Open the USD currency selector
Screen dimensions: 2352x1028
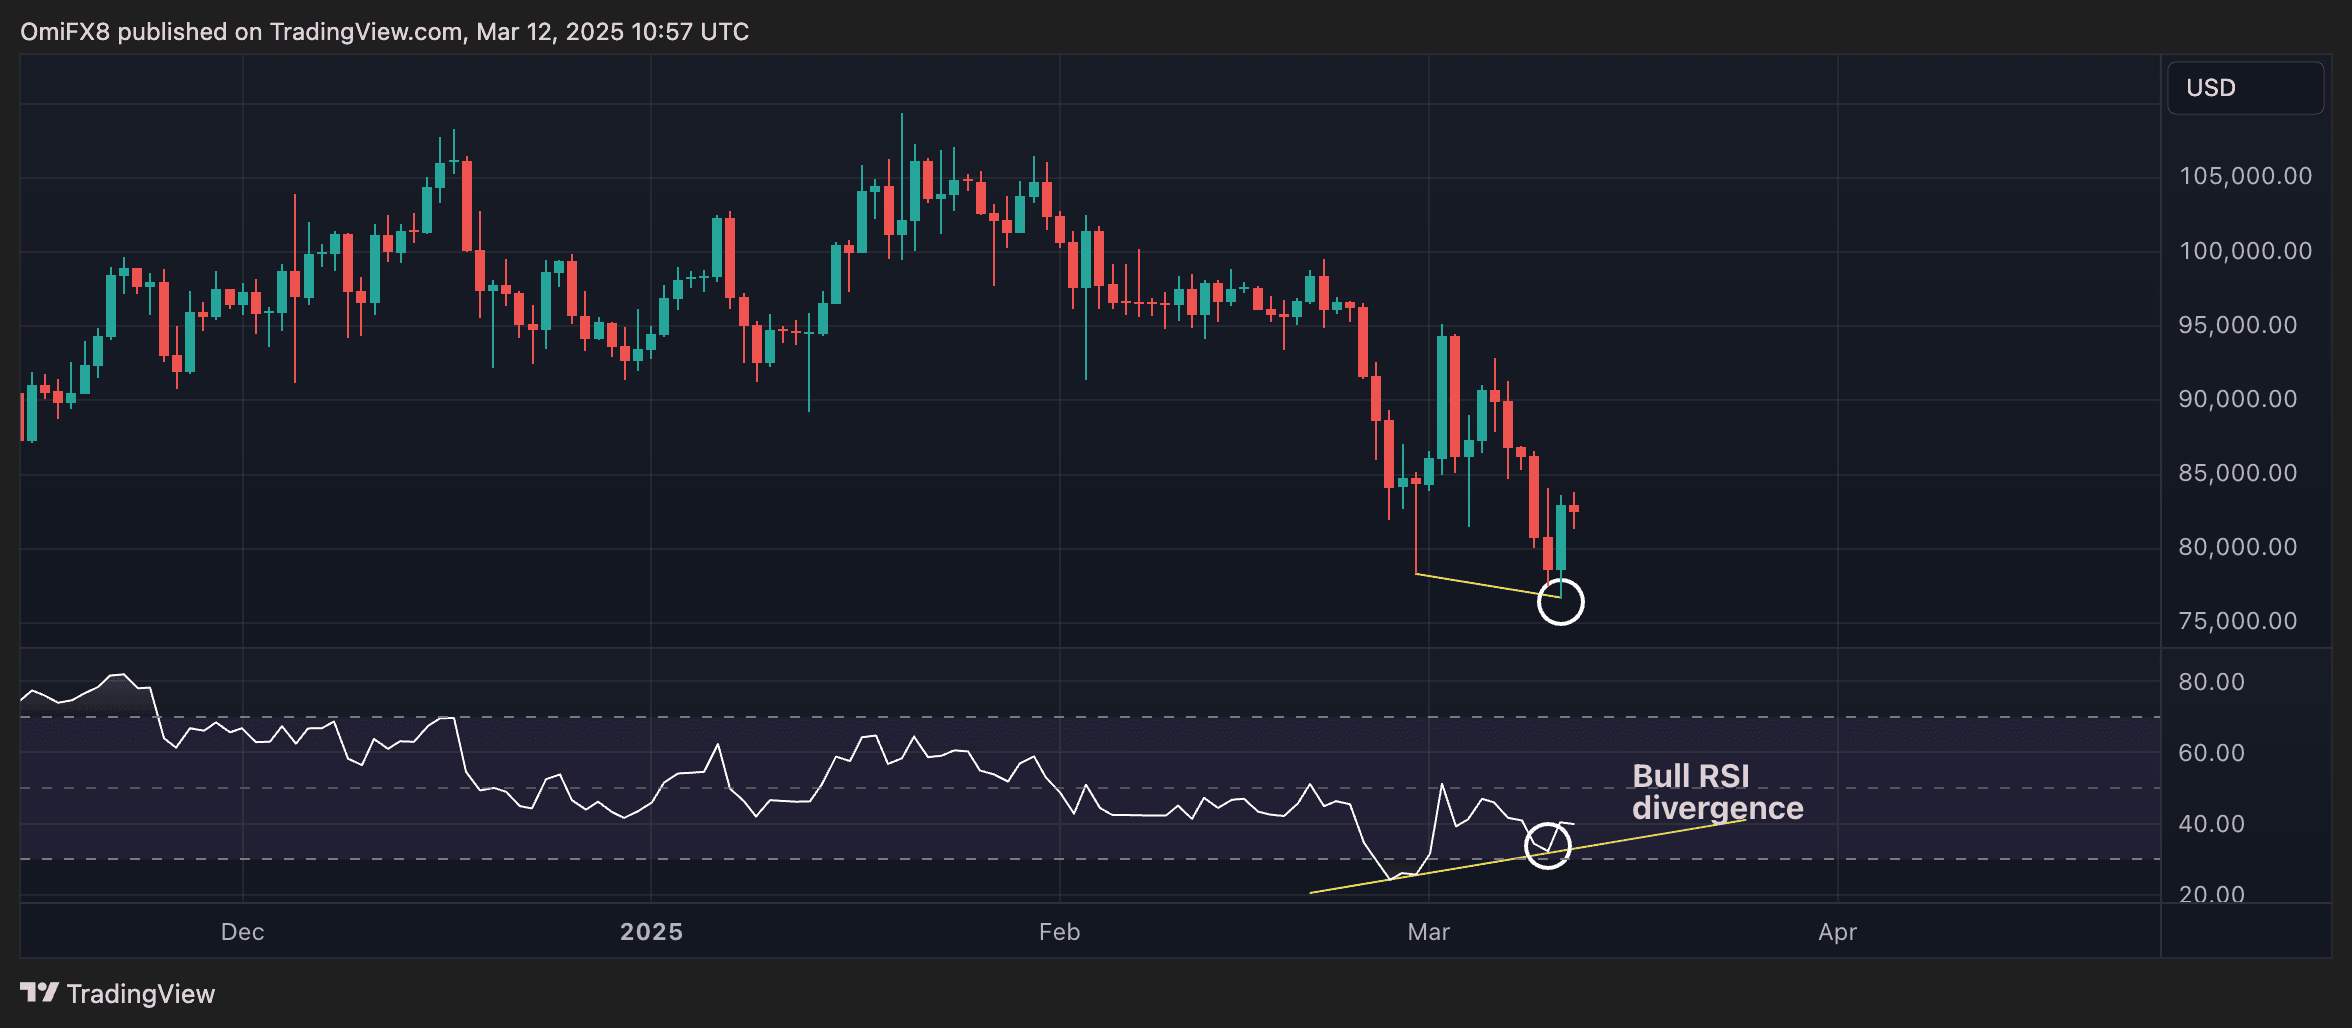point(2244,88)
